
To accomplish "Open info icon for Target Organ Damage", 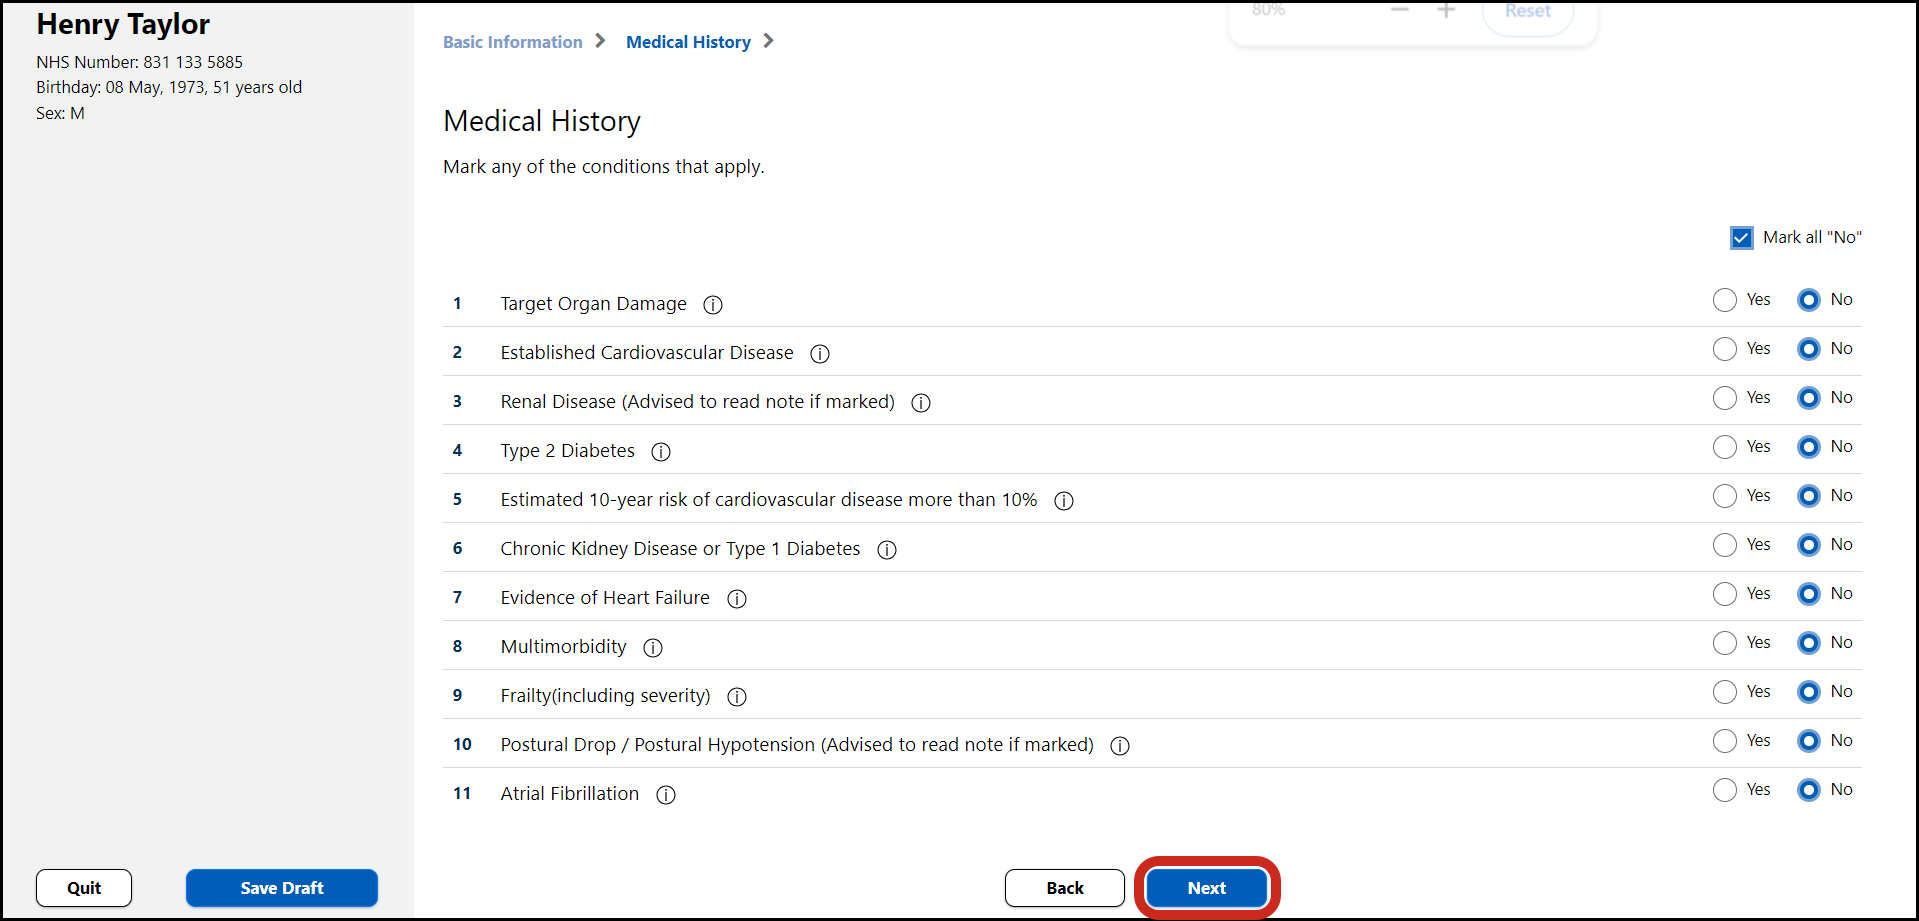I will (x=712, y=305).
